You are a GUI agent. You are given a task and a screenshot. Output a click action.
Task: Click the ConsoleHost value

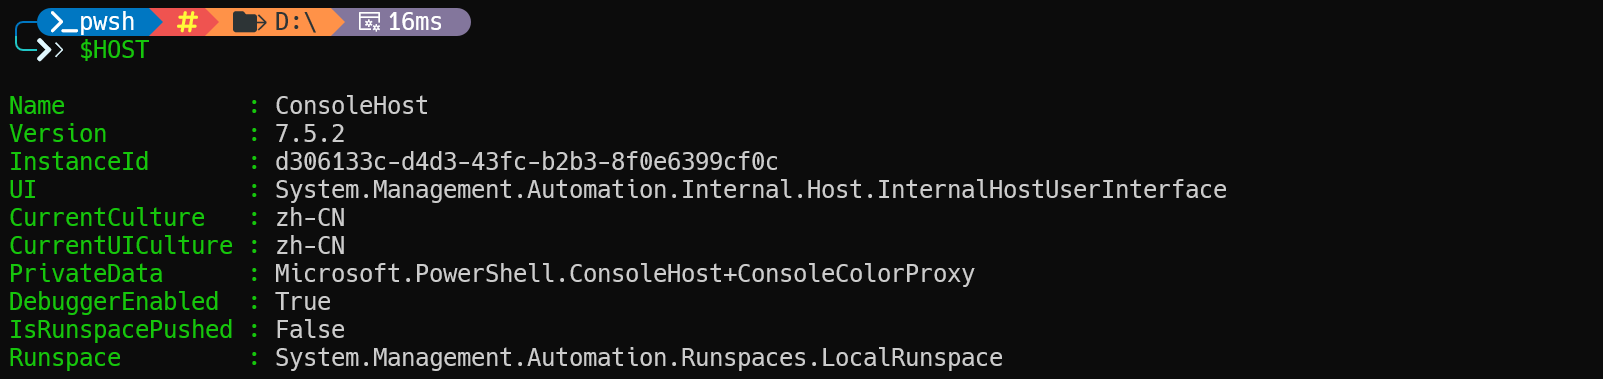coord(352,106)
